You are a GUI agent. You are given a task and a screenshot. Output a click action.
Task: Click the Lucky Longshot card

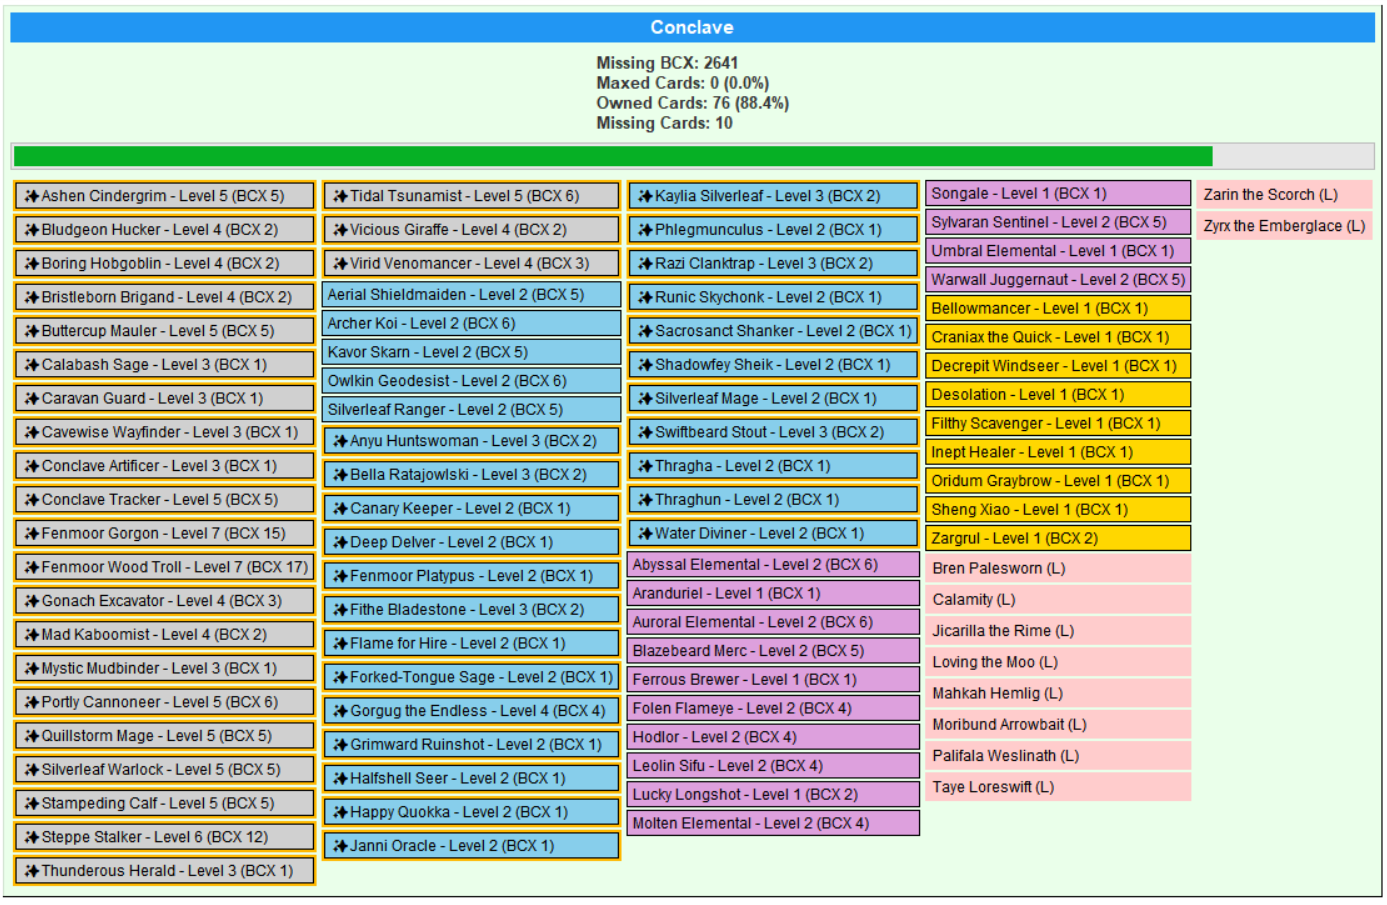click(774, 795)
